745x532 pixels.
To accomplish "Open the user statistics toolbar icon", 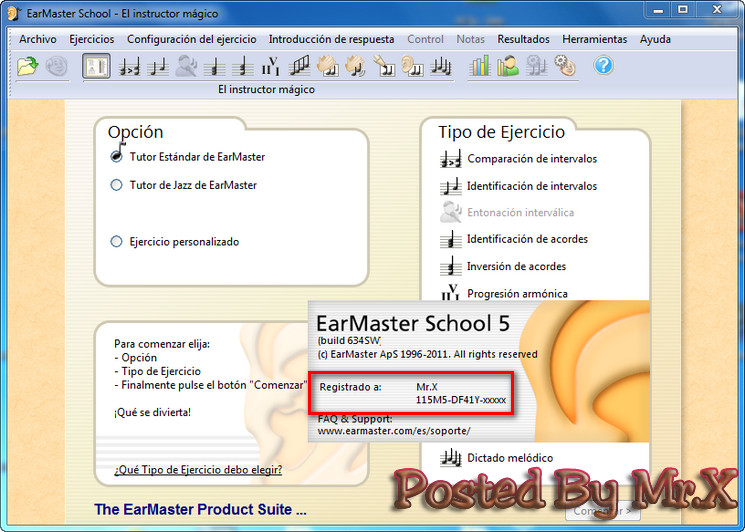I will (x=508, y=66).
